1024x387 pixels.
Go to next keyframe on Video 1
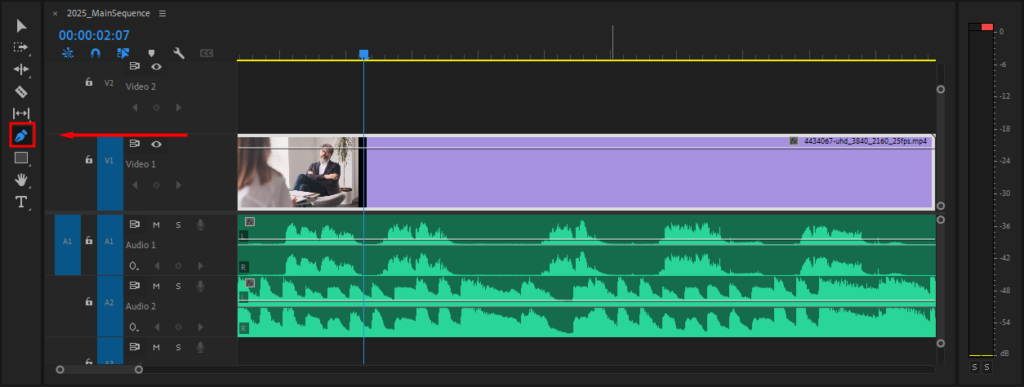click(x=178, y=185)
